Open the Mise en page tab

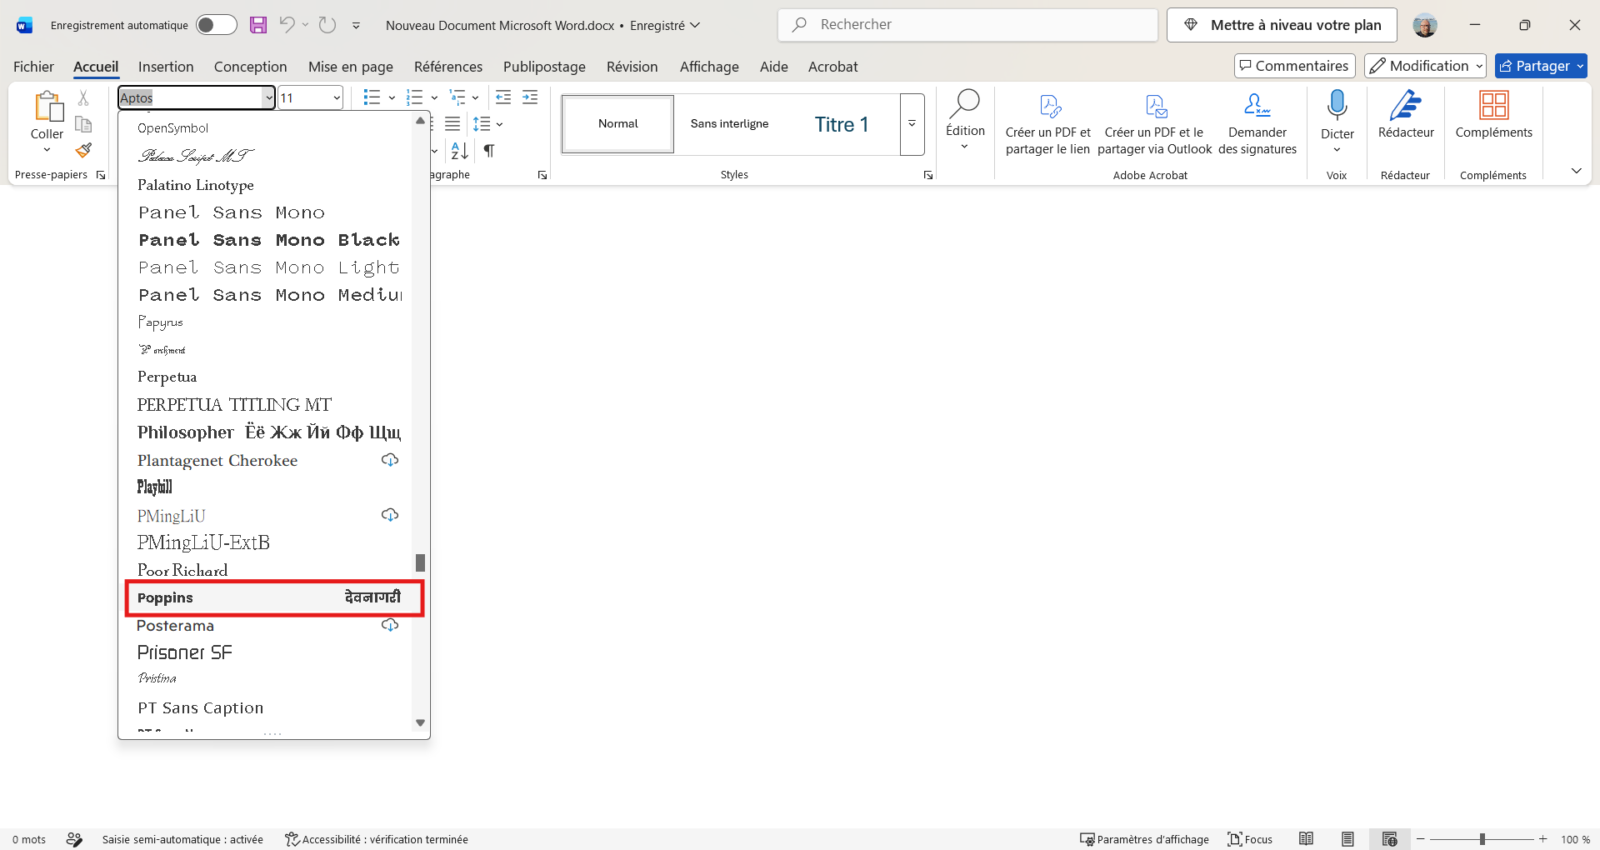point(350,67)
